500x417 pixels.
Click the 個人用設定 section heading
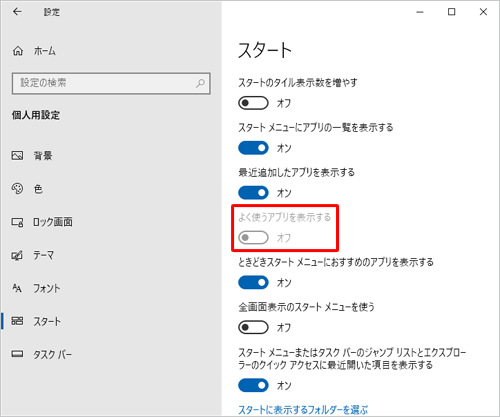[x=36, y=115]
